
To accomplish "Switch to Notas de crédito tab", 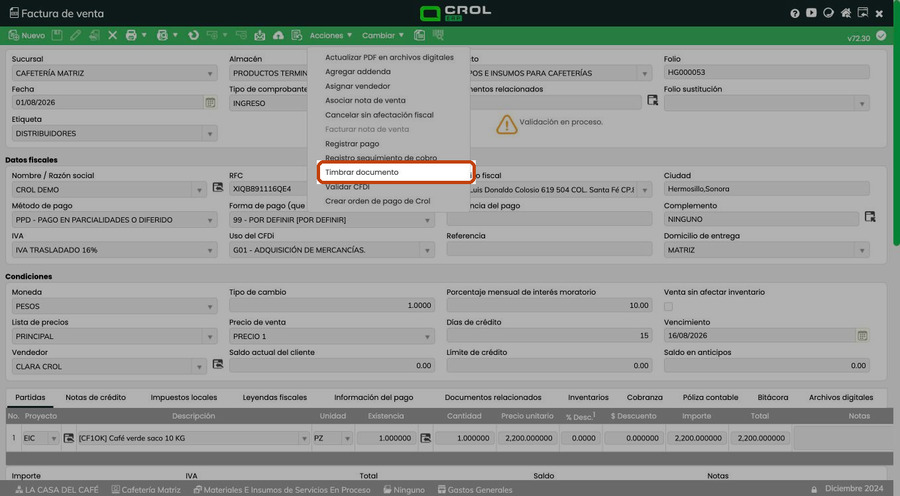I will (95, 397).
